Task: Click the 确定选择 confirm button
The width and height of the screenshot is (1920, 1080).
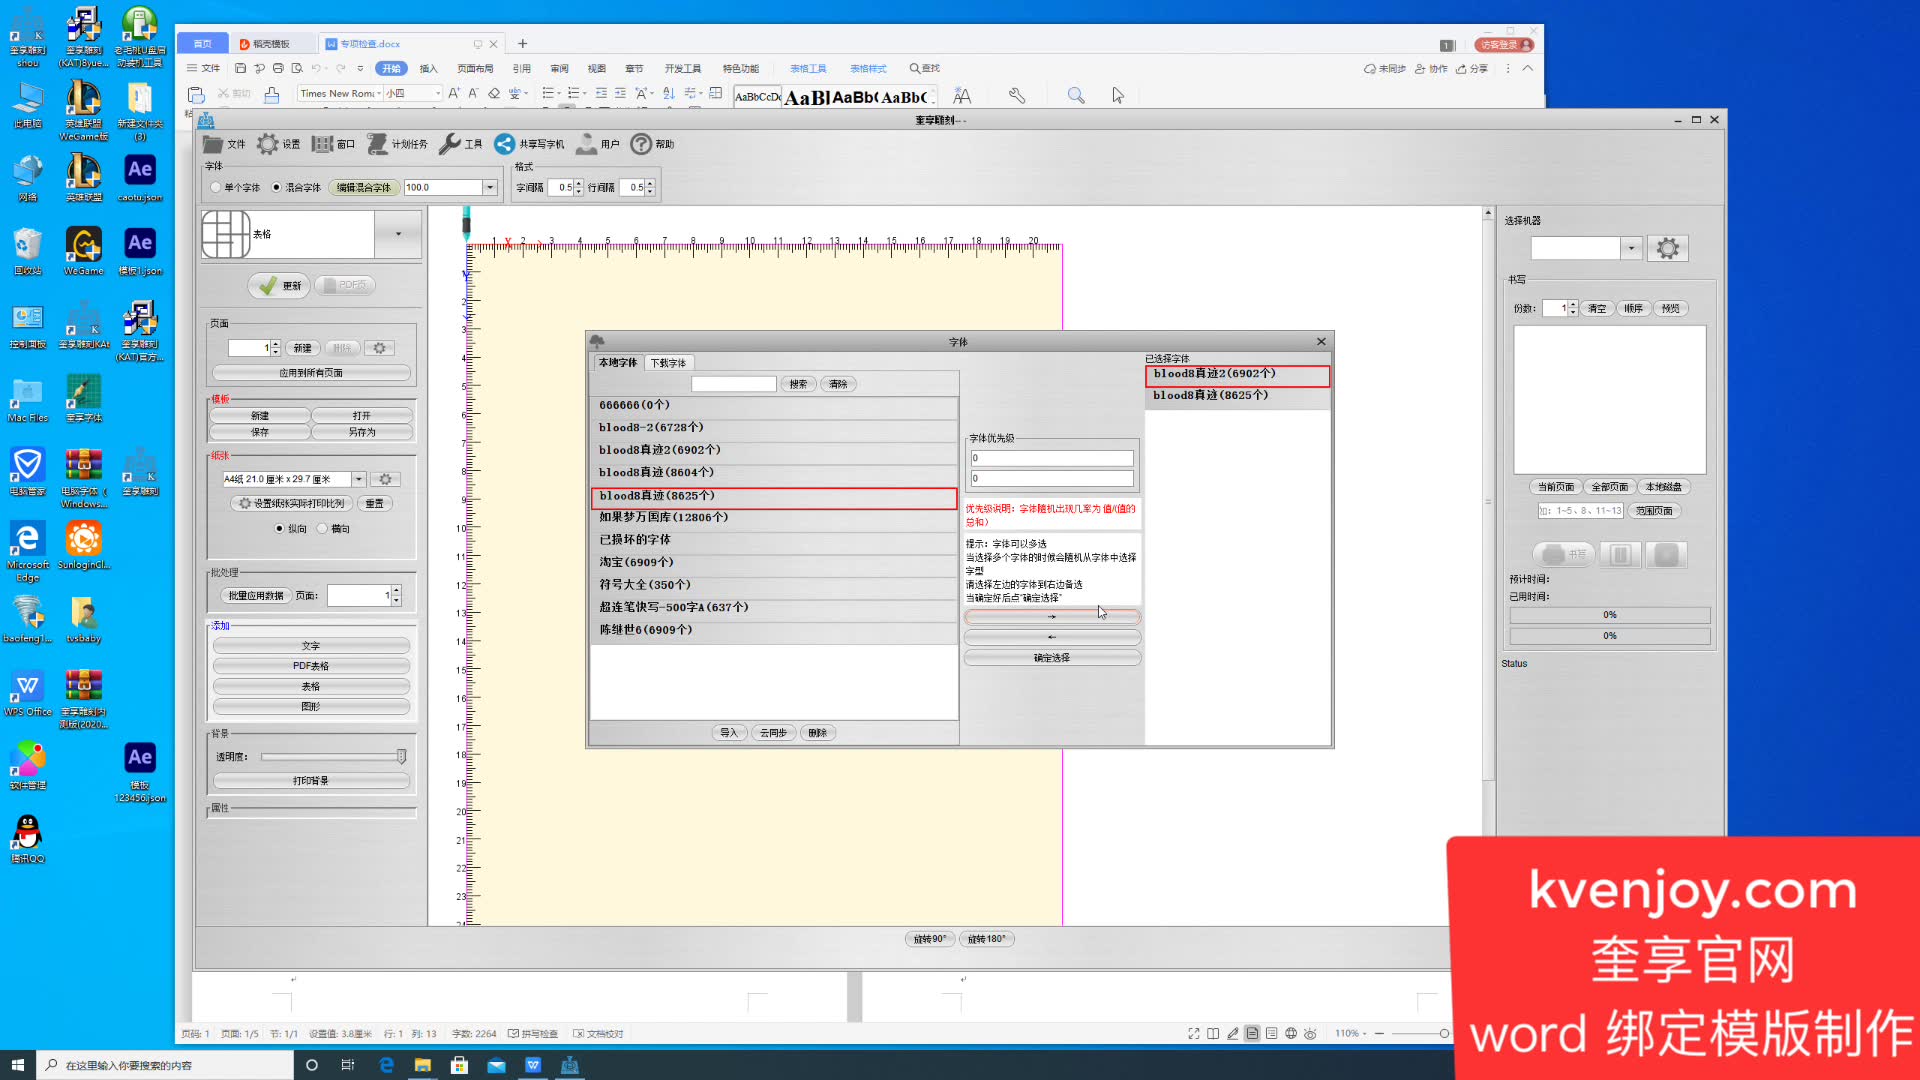Action: click(x=1052, y=658)
